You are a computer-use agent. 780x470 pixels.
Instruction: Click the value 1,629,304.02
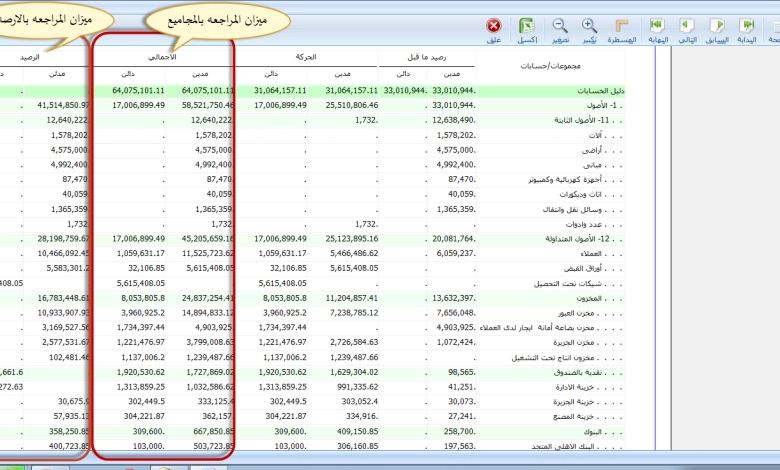tap(354, 373)
